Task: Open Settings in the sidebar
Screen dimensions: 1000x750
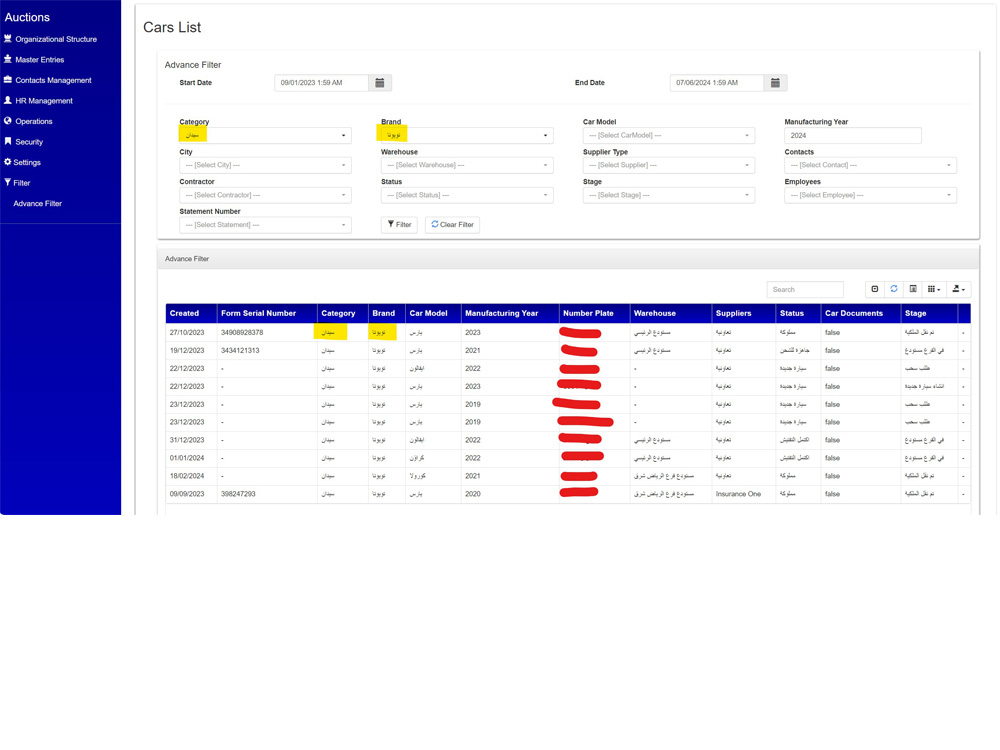Action: pyautogui.click(x=27, y=162)
